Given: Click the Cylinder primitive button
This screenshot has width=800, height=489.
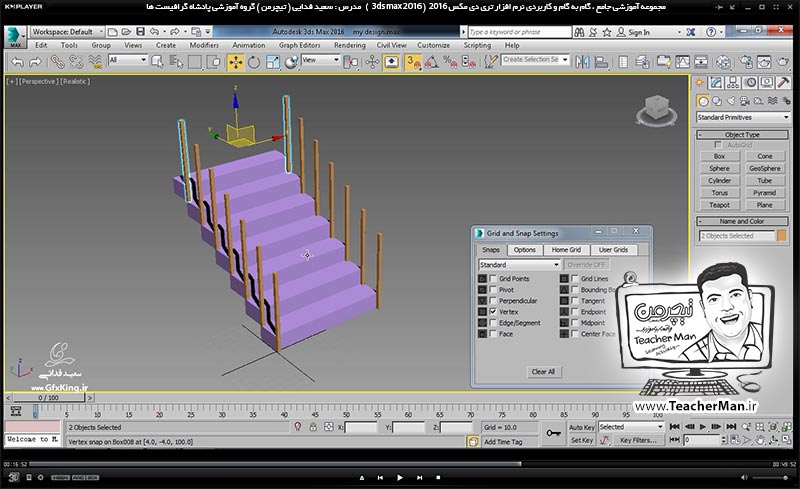Looking at the screenshot, I should point(719,181).
